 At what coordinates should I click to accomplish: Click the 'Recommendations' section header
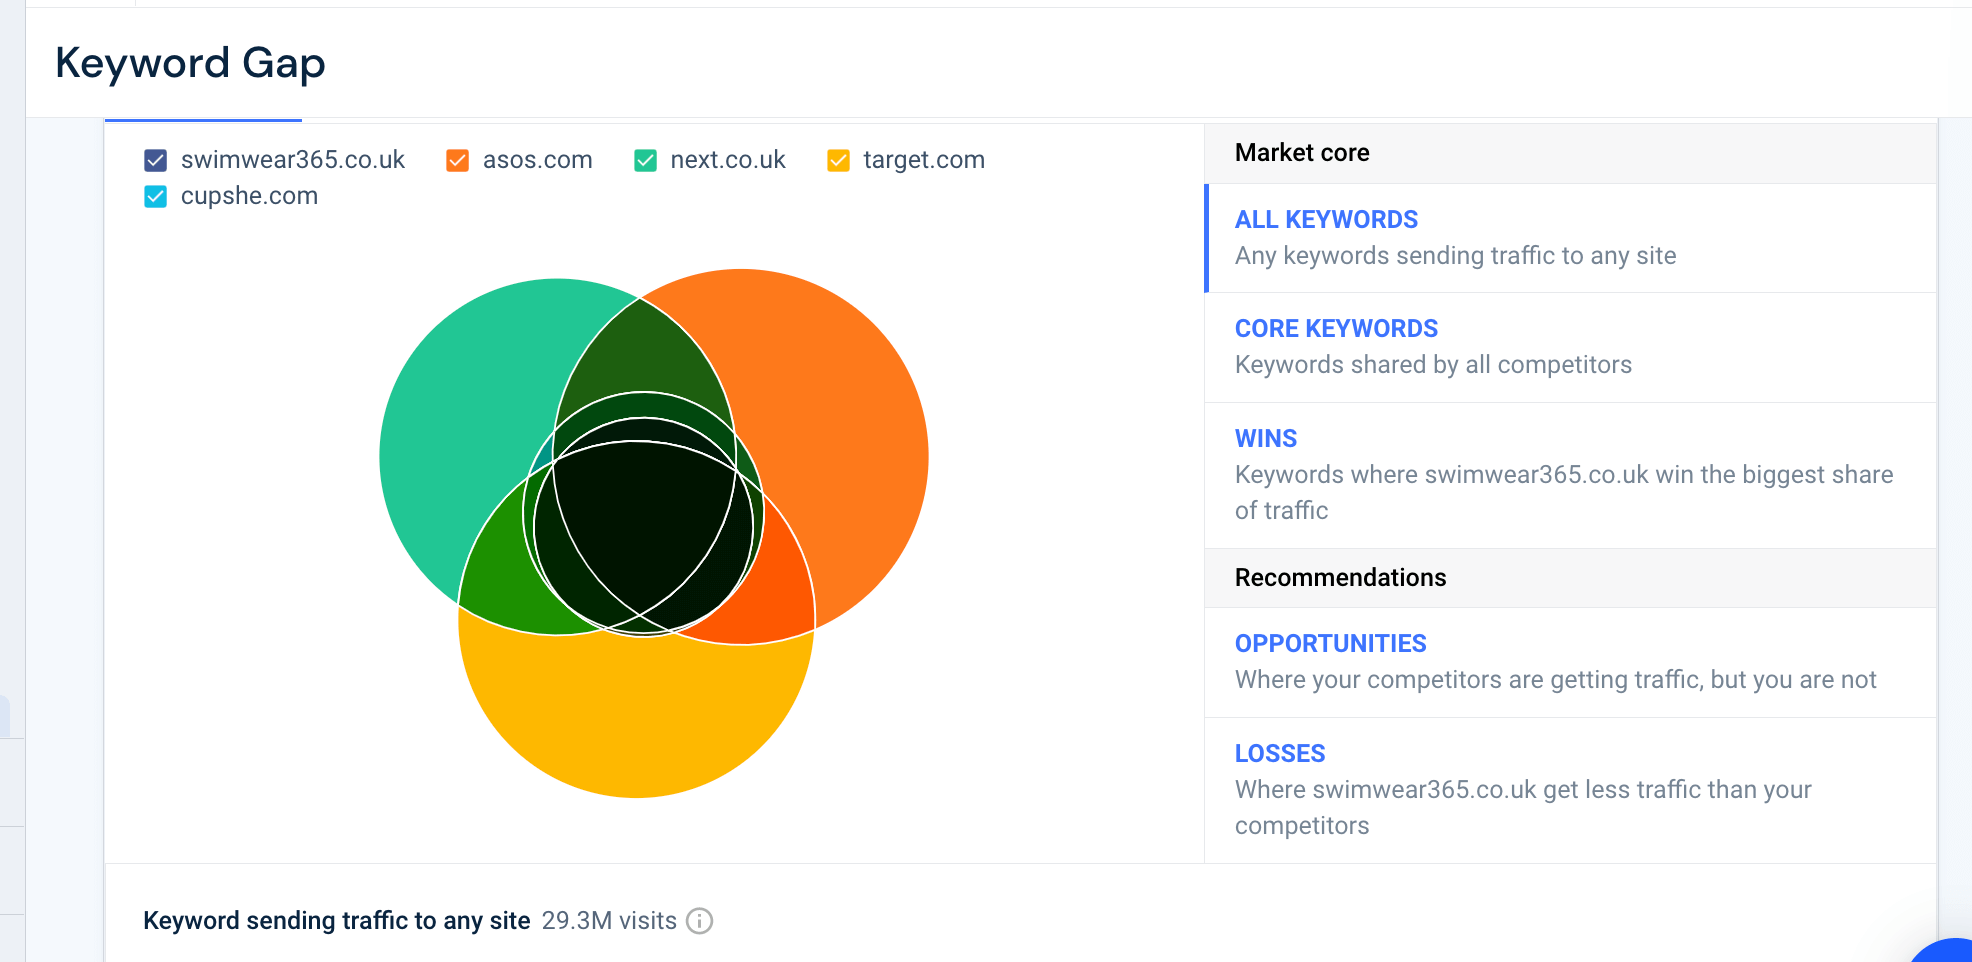coord(1340,578)
